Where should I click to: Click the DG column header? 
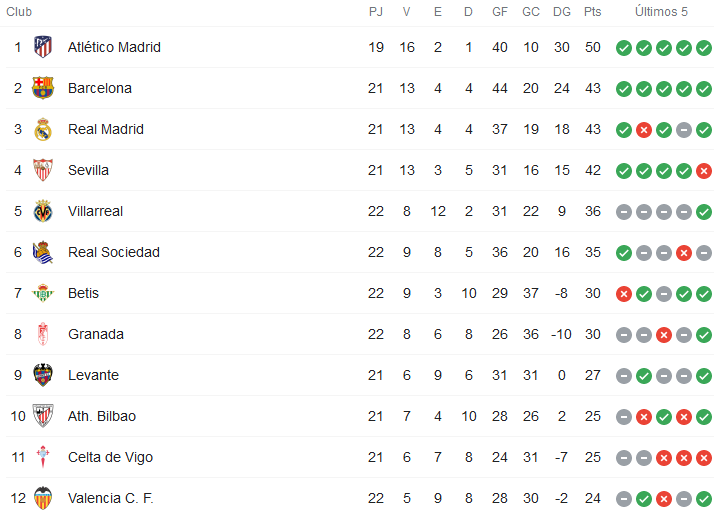coord(562,12)
